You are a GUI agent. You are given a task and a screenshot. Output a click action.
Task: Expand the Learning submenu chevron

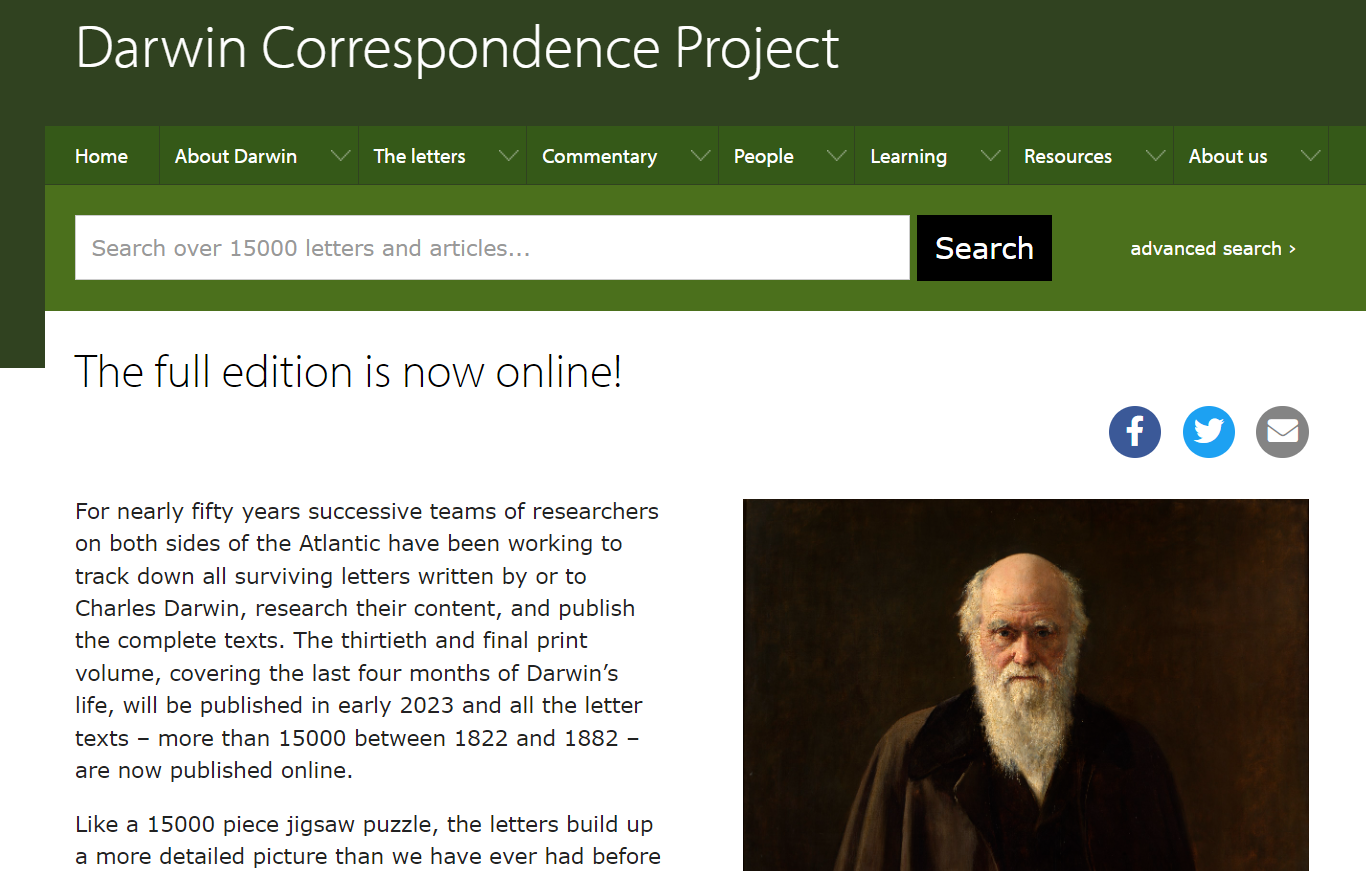pos(991,156)
